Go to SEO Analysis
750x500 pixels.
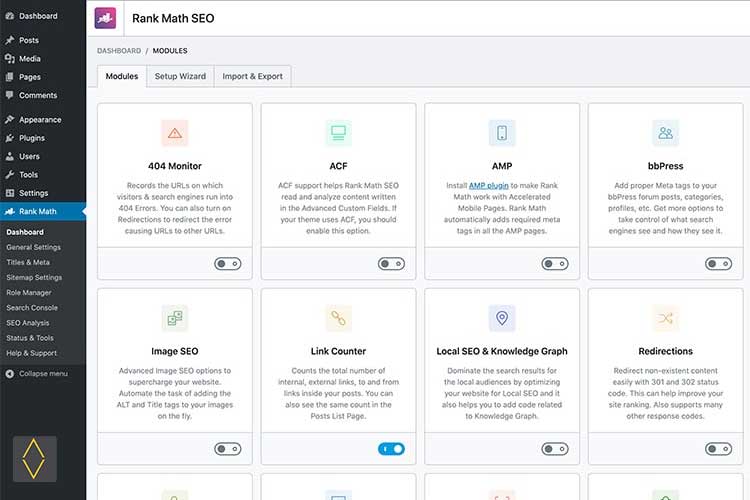tap(28, 323)
